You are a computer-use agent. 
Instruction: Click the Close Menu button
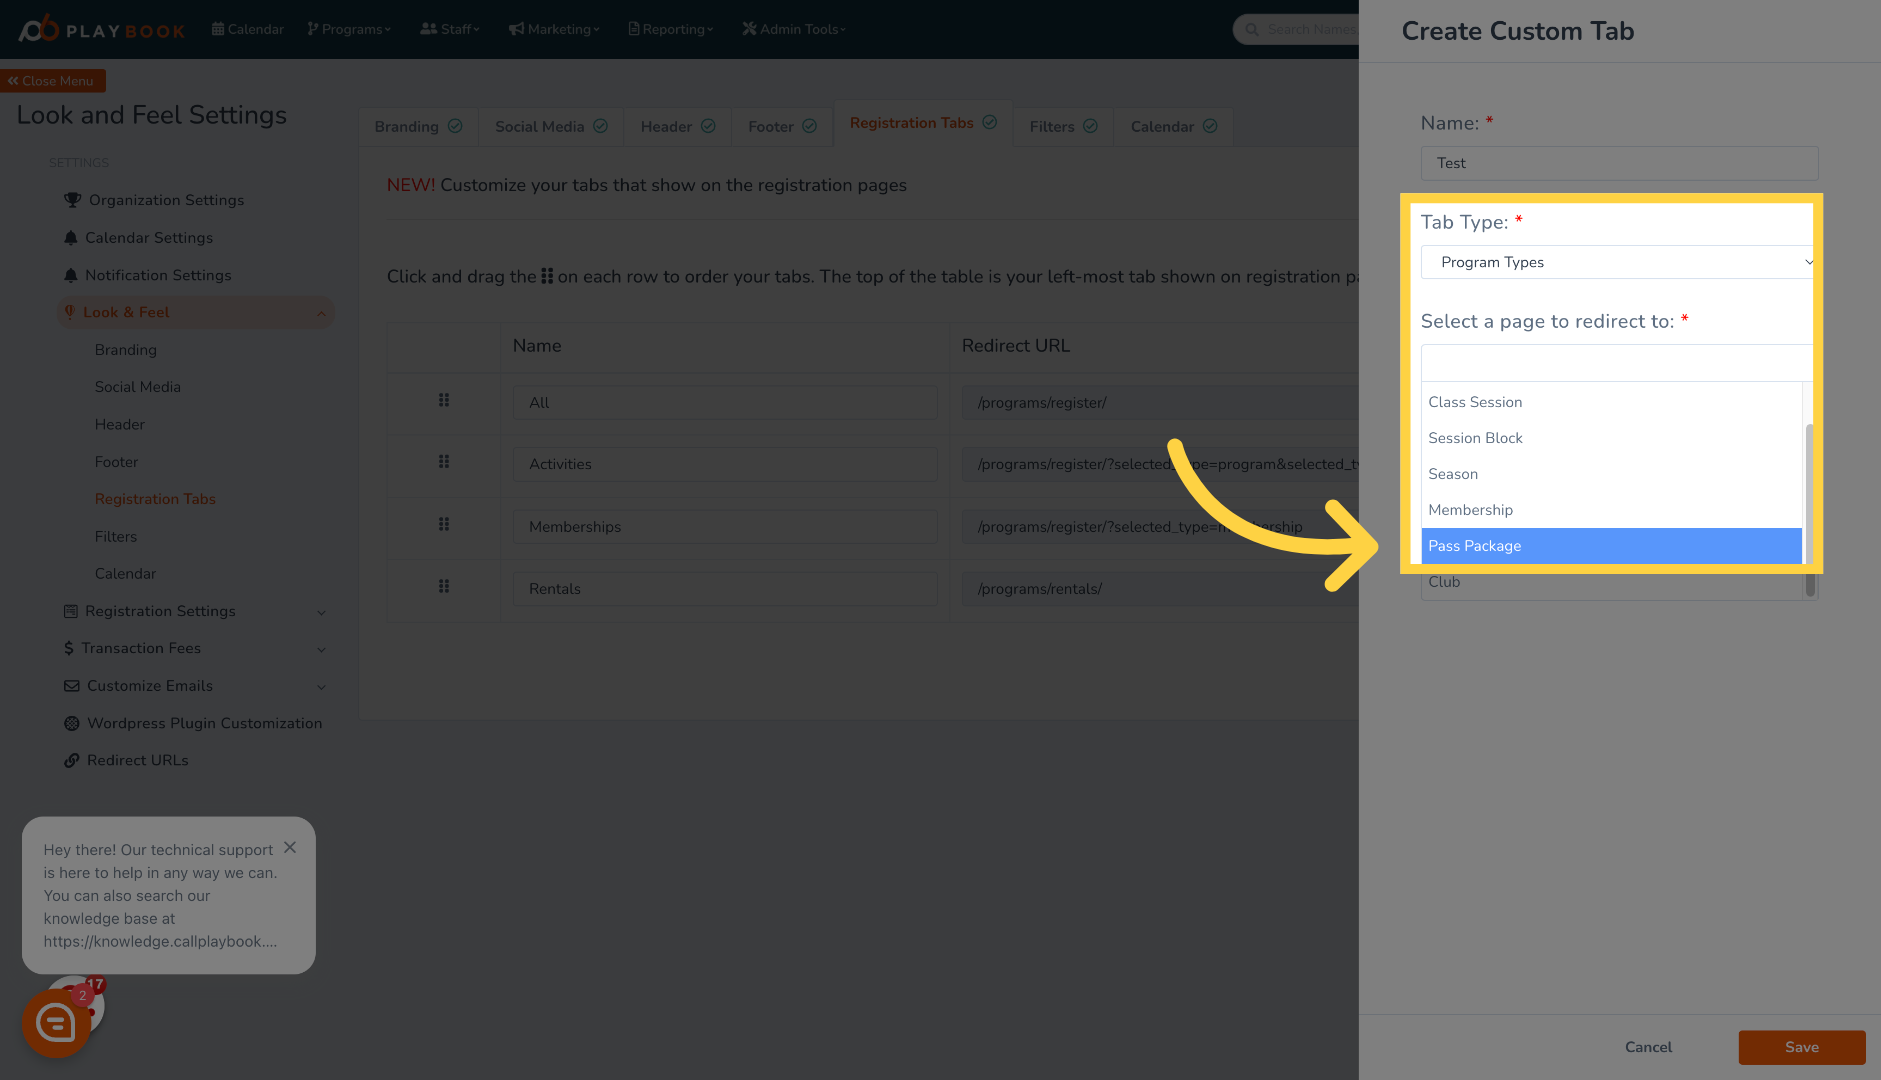click(x=53, y=80)
